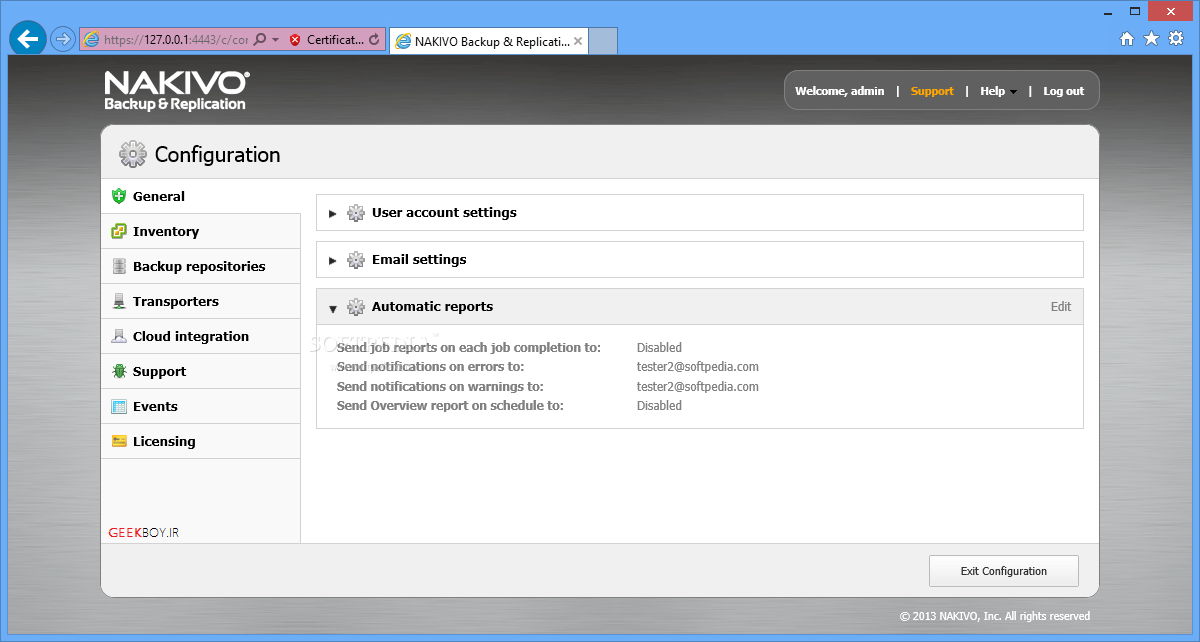Click gear icon beside User account settings
Screen dimensions: 1200x642
point(355,213)
